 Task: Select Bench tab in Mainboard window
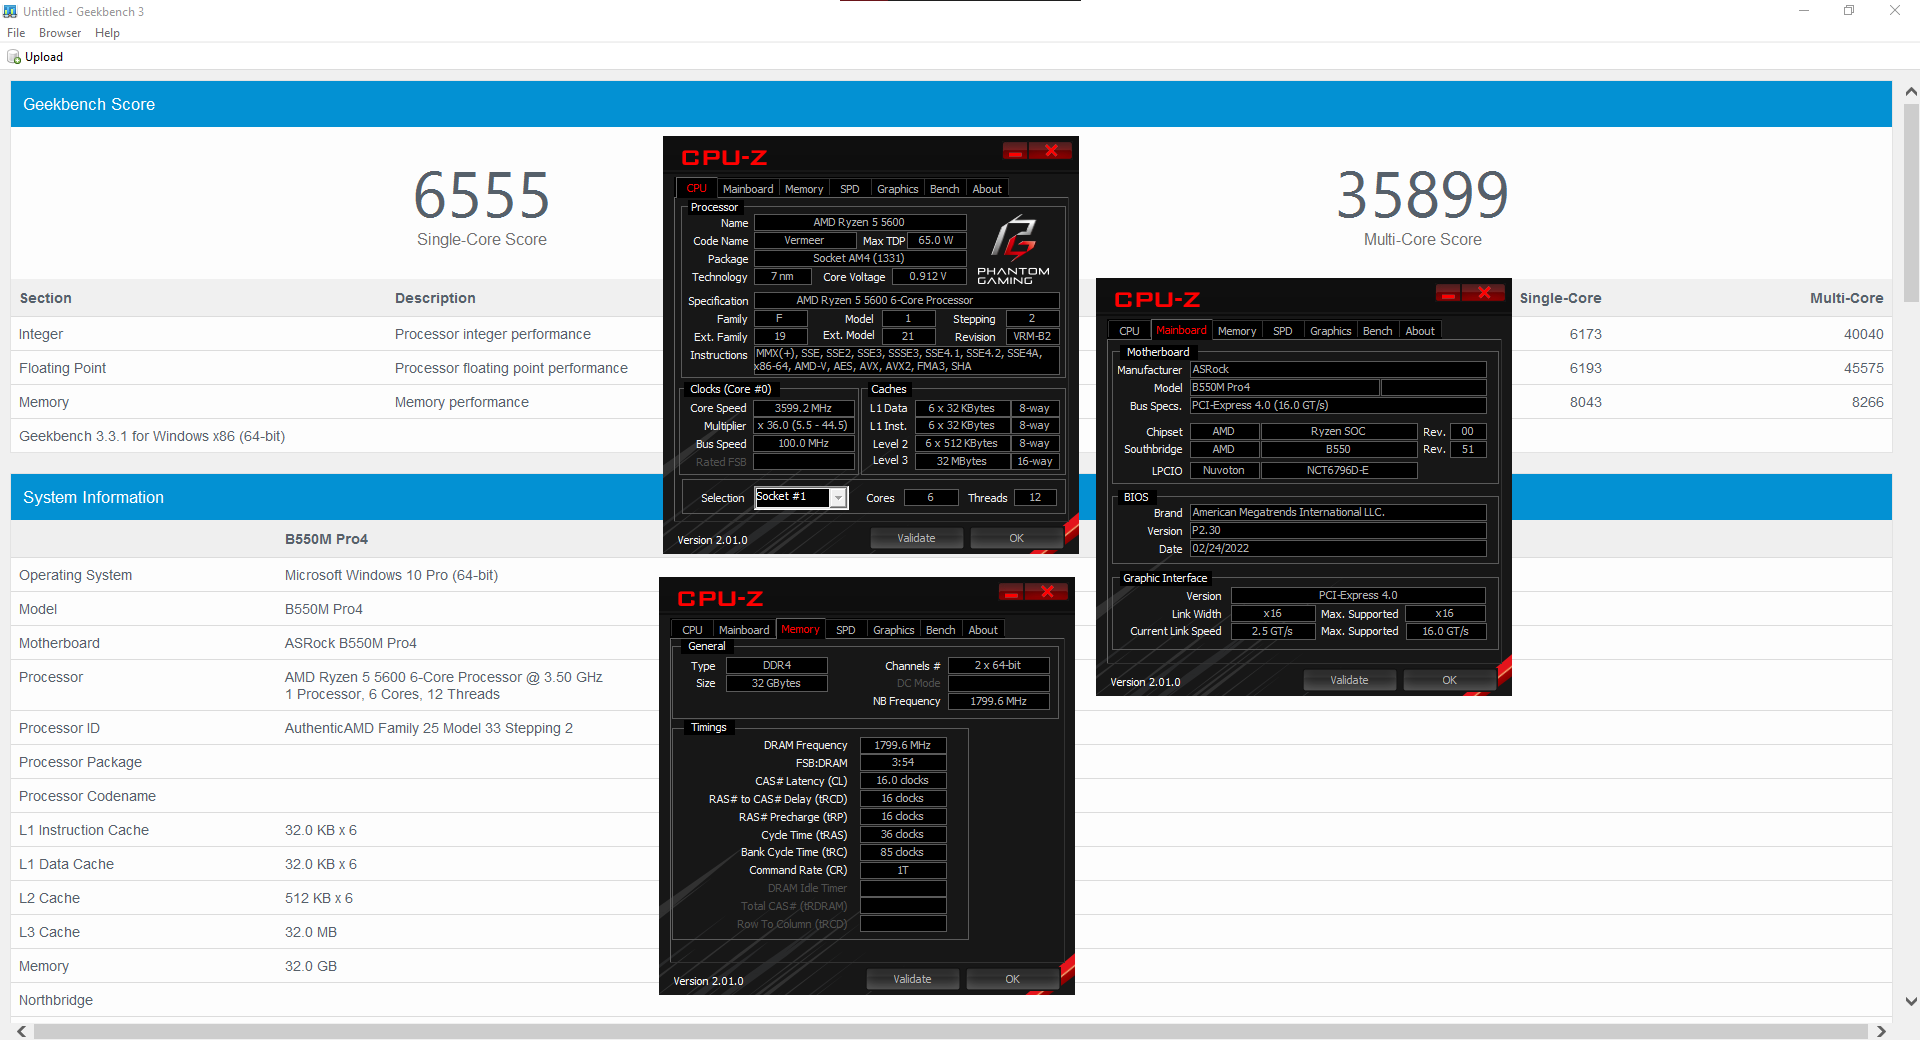click(x=1377, y=331)
